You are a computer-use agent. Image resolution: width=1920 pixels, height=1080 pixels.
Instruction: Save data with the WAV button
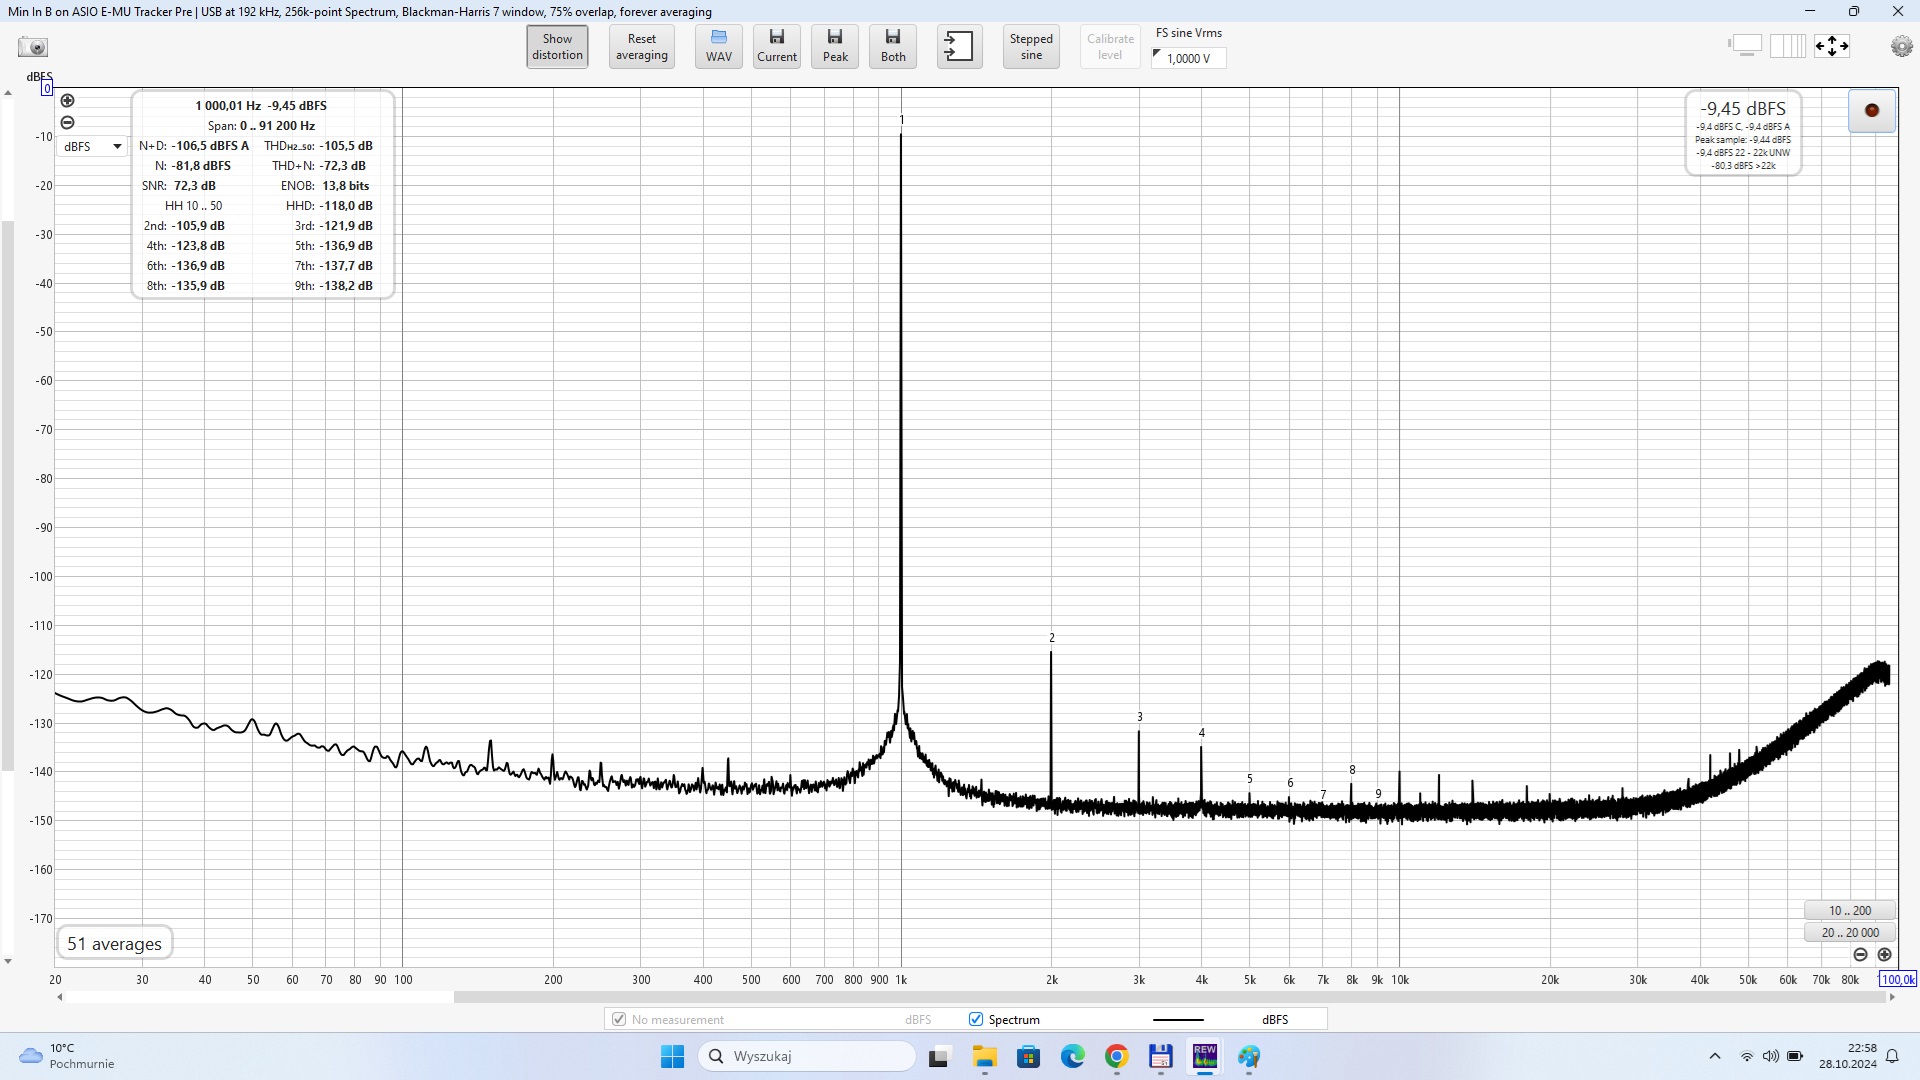tap(719, 47)
